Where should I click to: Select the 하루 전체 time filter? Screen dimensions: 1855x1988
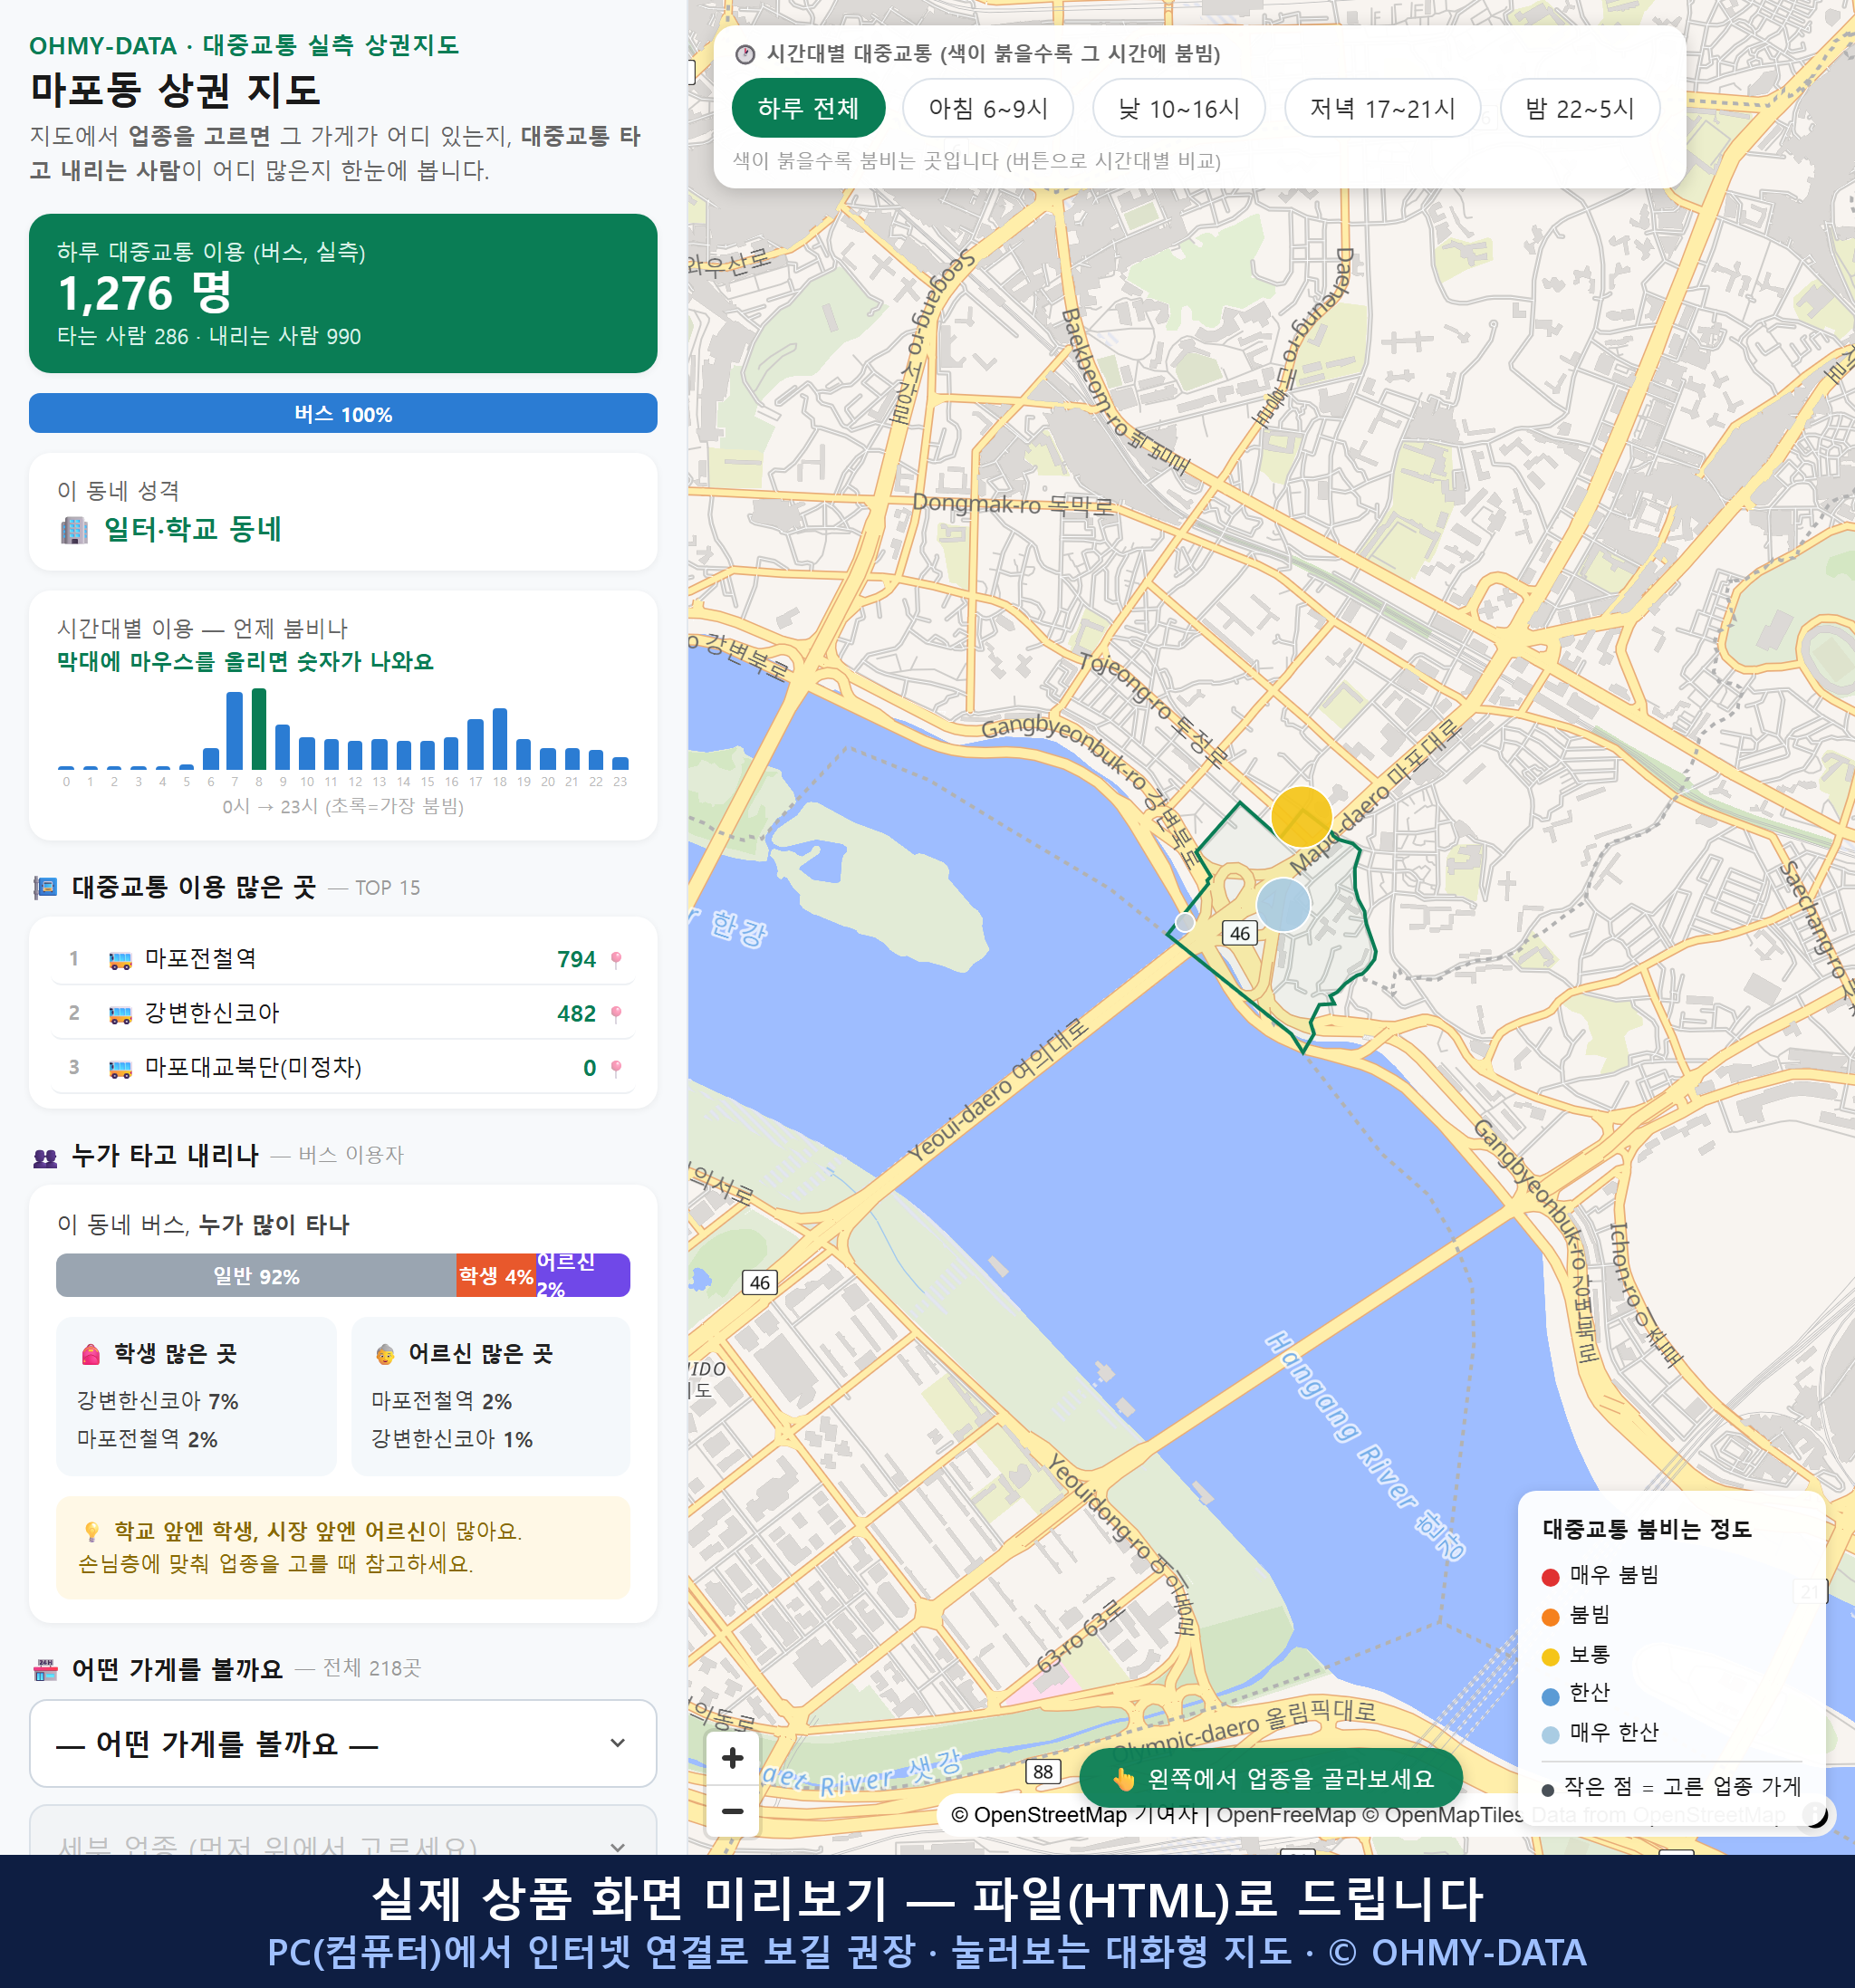click(x=808, y=108)
